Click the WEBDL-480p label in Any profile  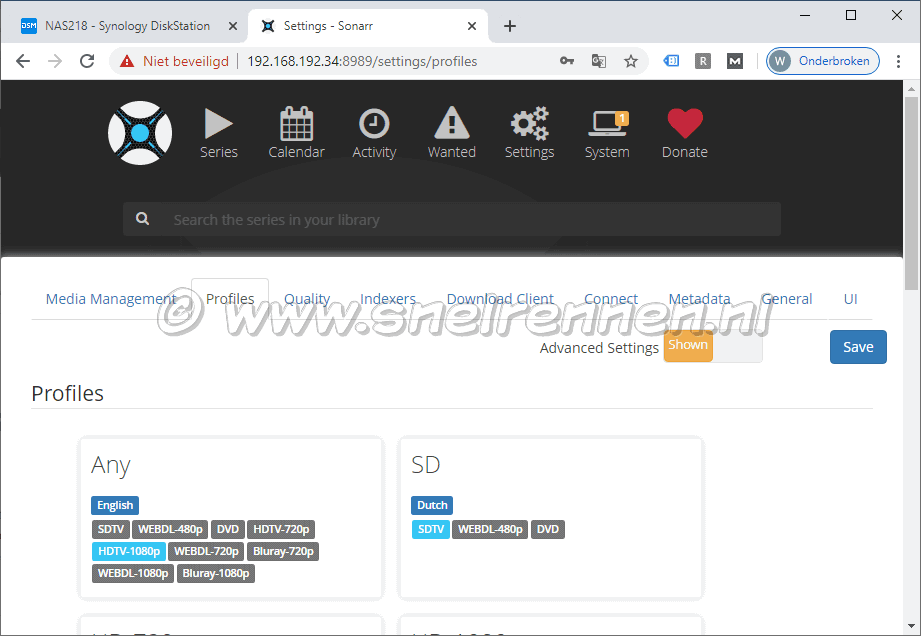[170, 529]
